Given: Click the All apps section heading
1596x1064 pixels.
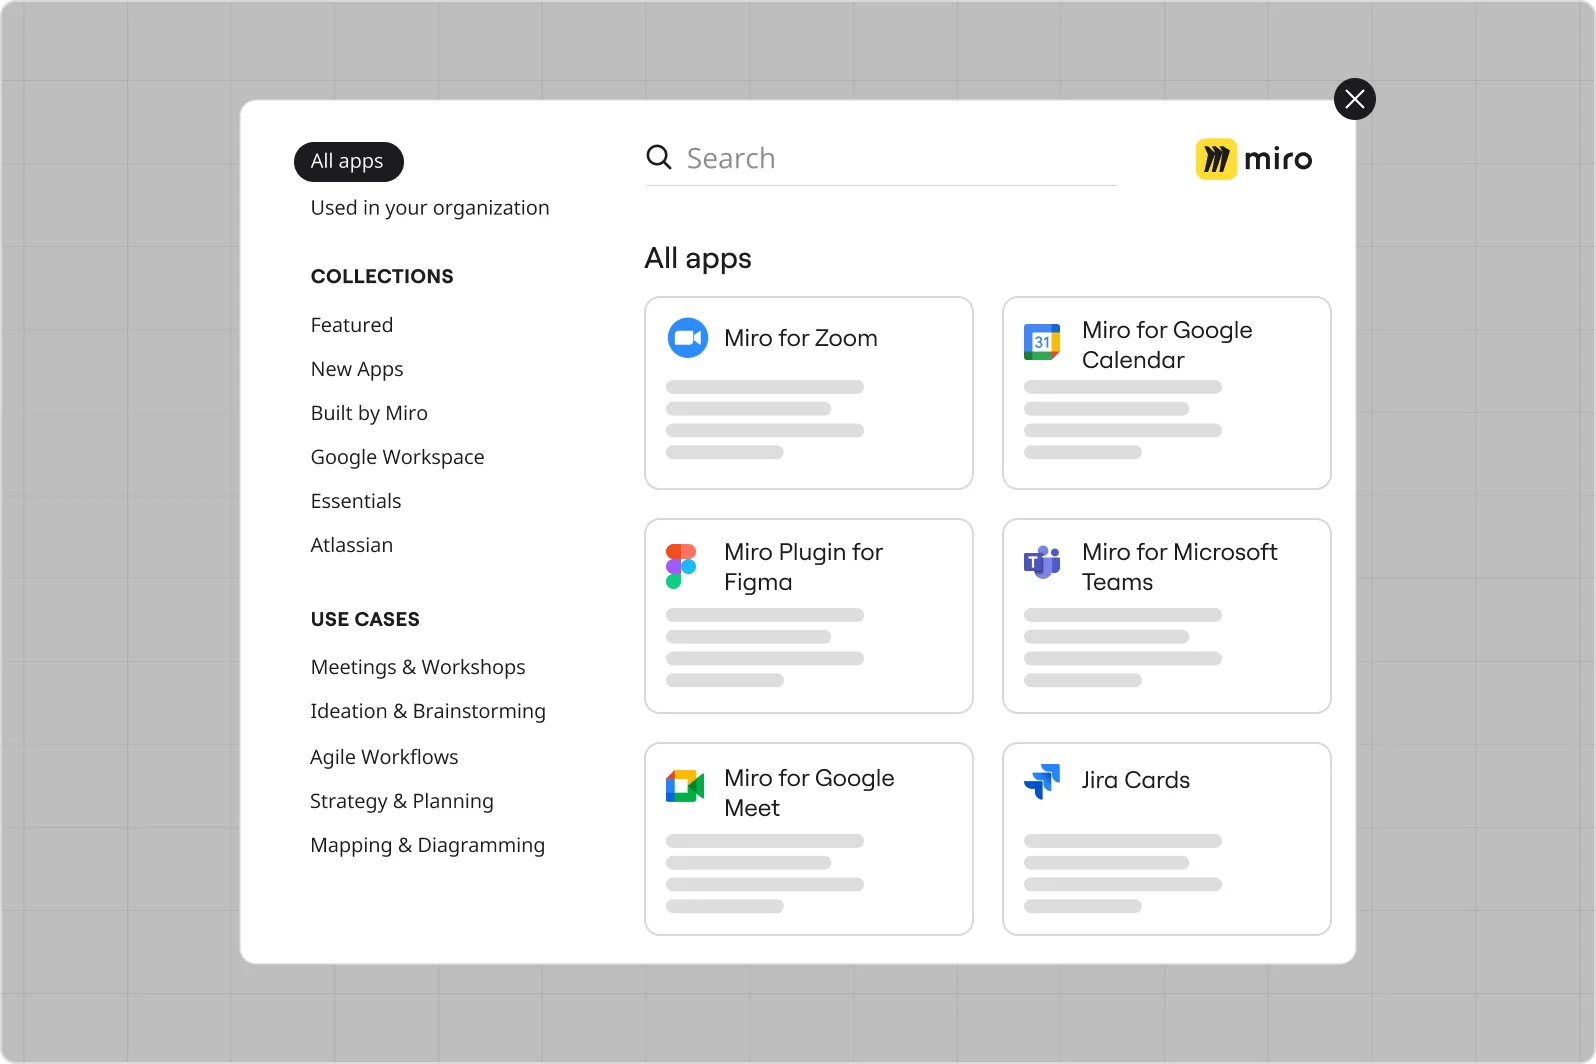Looking at the screenshot, I should tap(698, 259).
